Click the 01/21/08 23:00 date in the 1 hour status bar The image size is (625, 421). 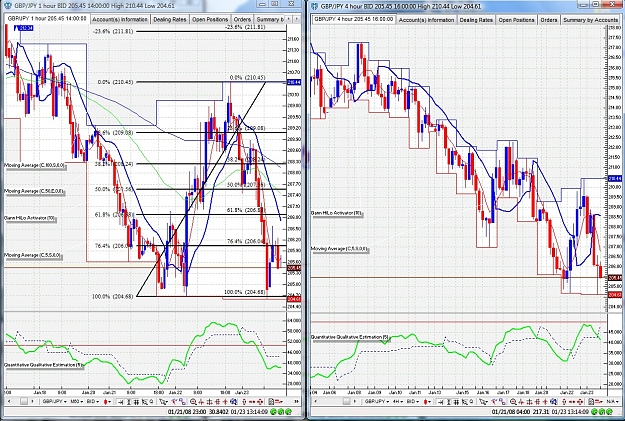(187, 412)
